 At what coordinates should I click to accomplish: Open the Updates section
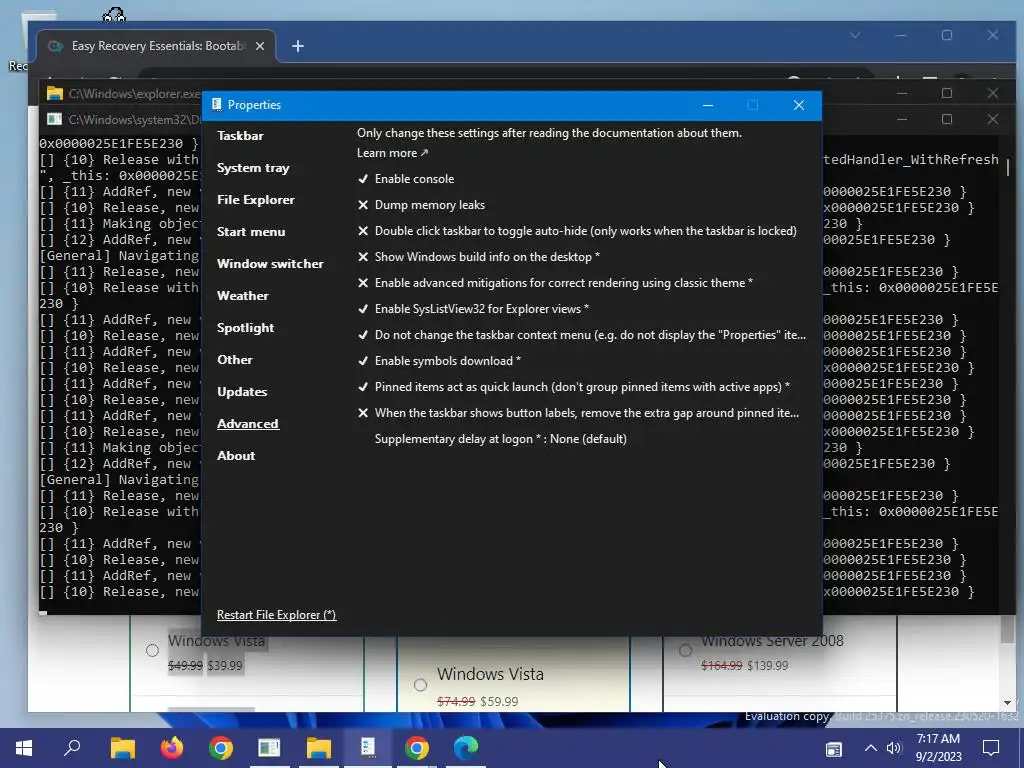point(242,392)
